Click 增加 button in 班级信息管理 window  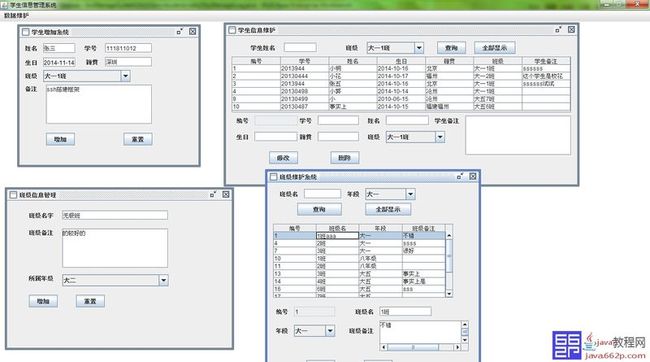pyautogui.click(x=43, y=301)
